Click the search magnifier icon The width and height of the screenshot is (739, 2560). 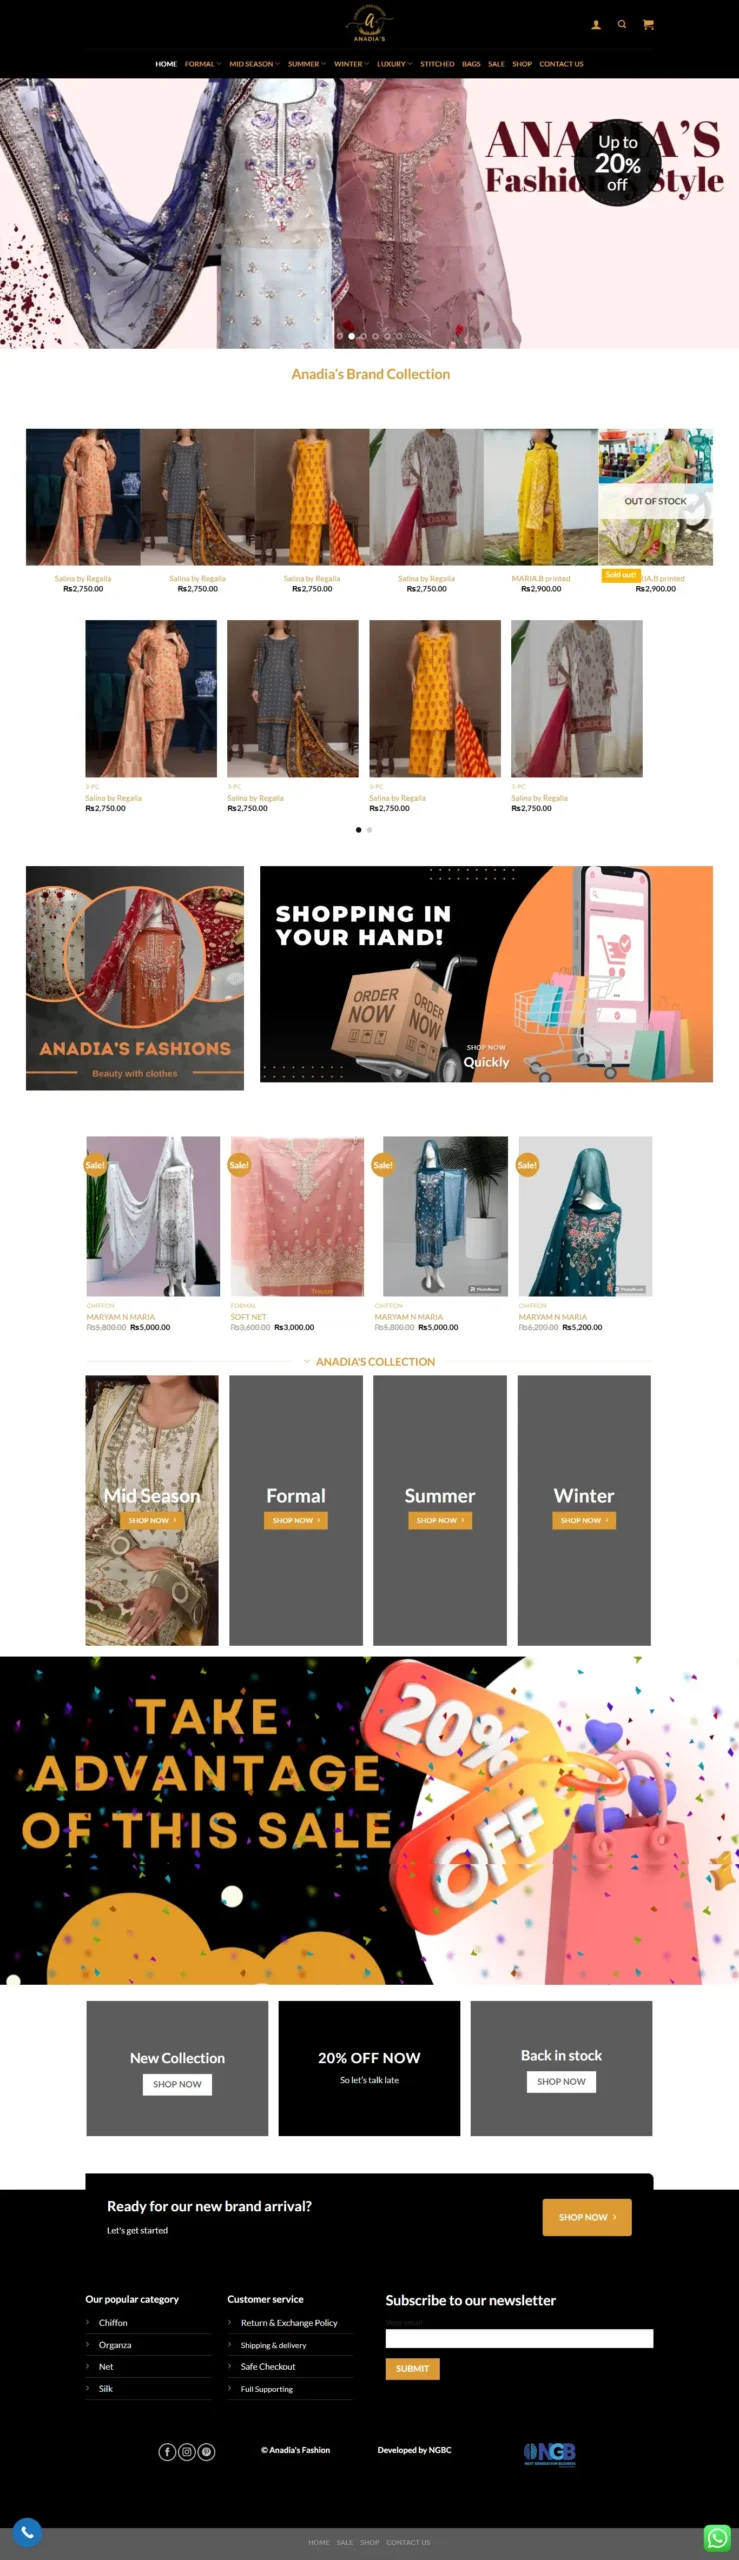(x=622, y=24)
